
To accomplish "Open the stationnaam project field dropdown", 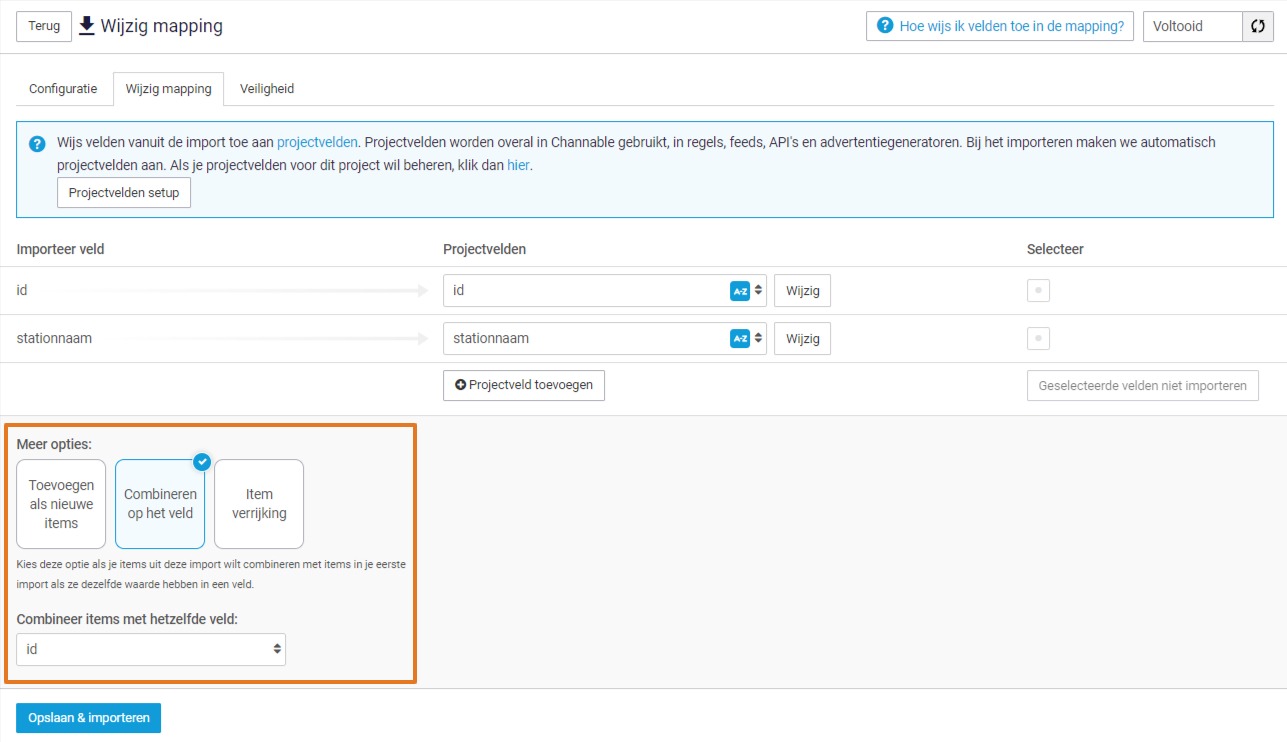I will [605, 339].
